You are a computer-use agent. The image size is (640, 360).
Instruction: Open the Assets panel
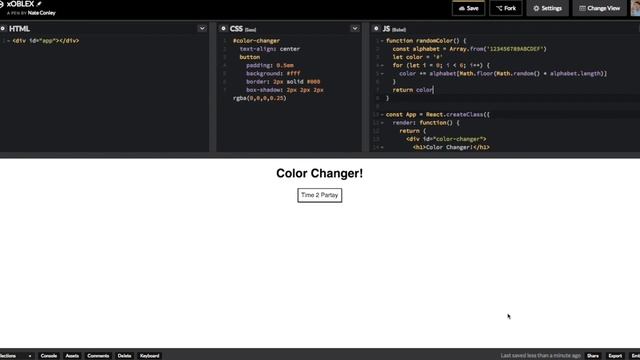click(x=72, y=356)
